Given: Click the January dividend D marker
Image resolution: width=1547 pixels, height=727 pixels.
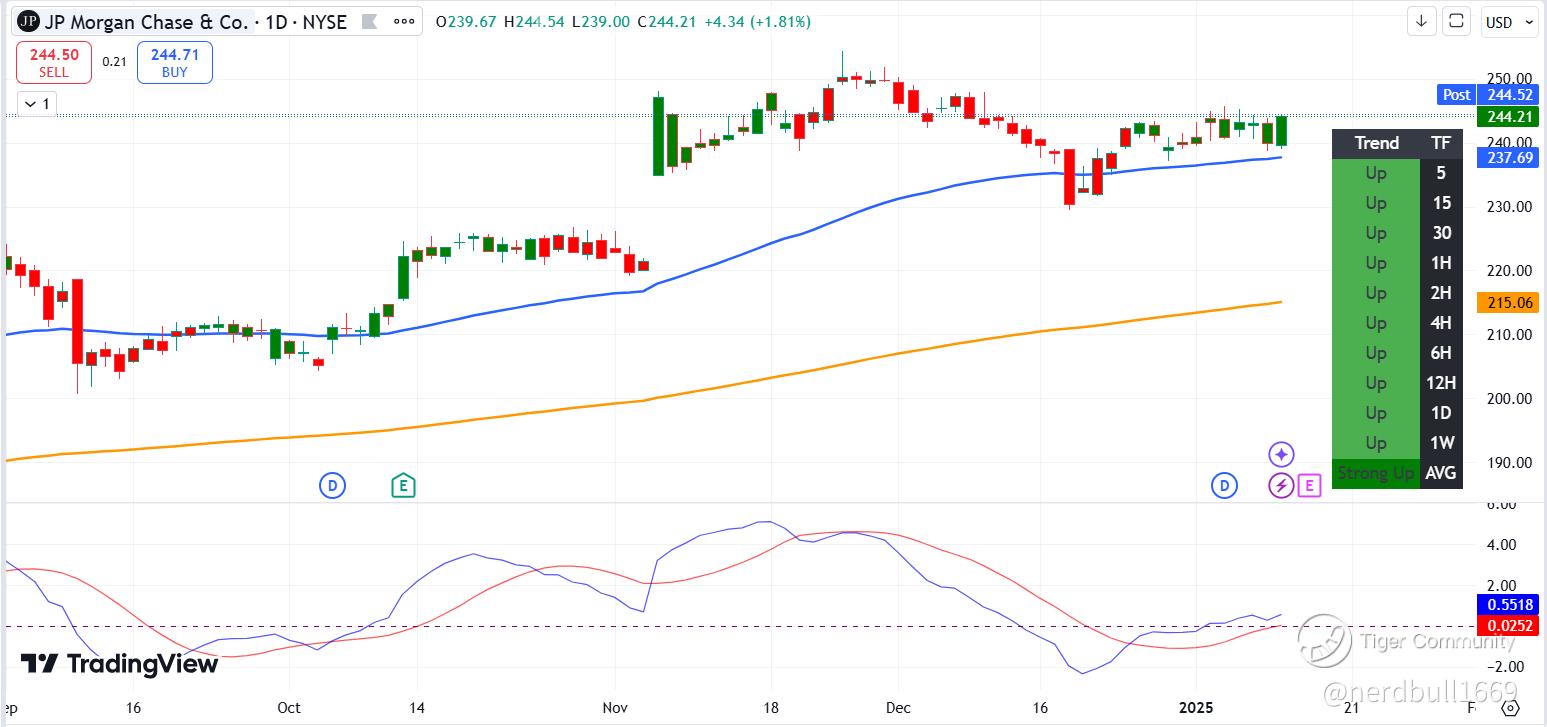Looking at the screenshot, I should 1224,486.
